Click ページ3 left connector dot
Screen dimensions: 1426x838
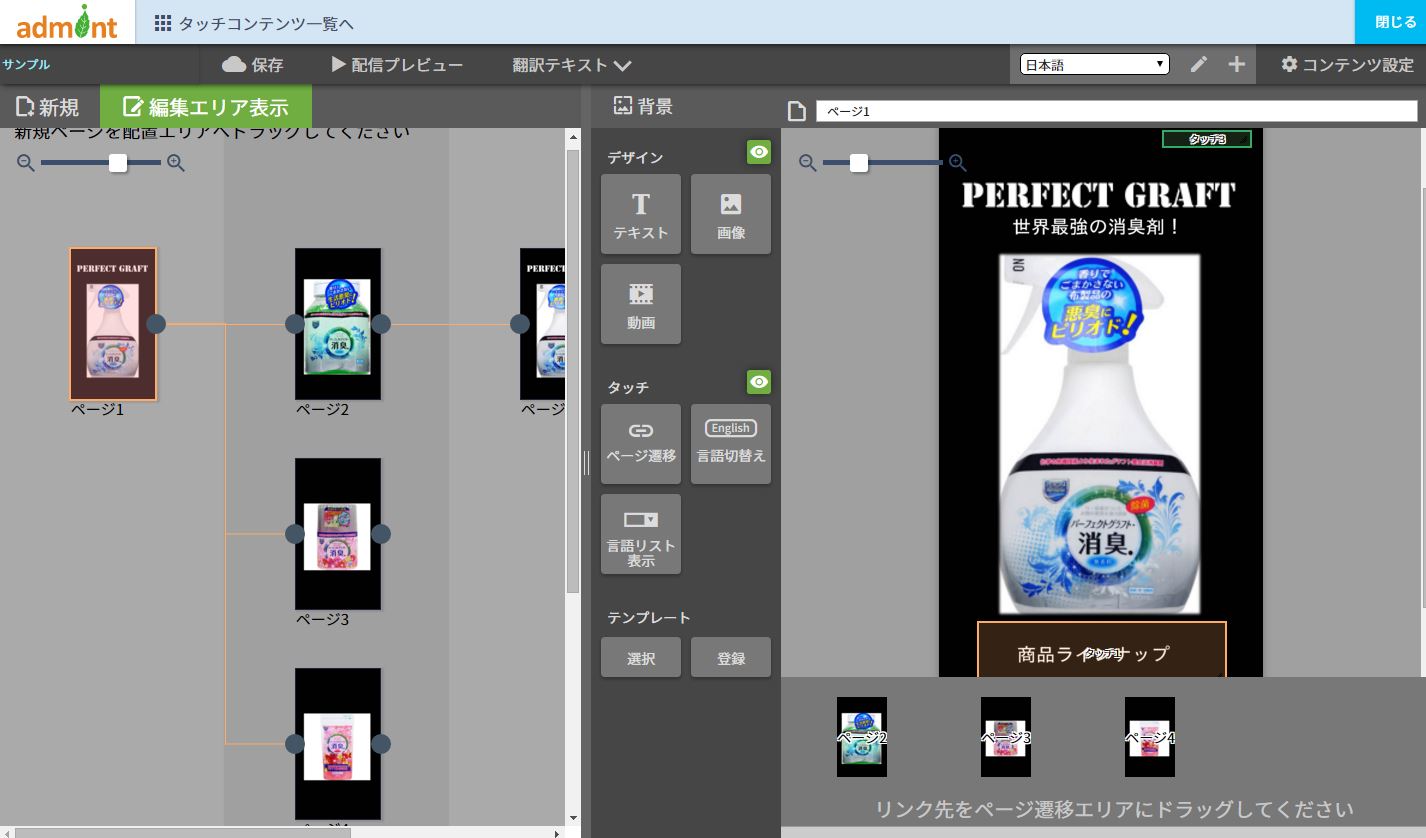point(294,534)
